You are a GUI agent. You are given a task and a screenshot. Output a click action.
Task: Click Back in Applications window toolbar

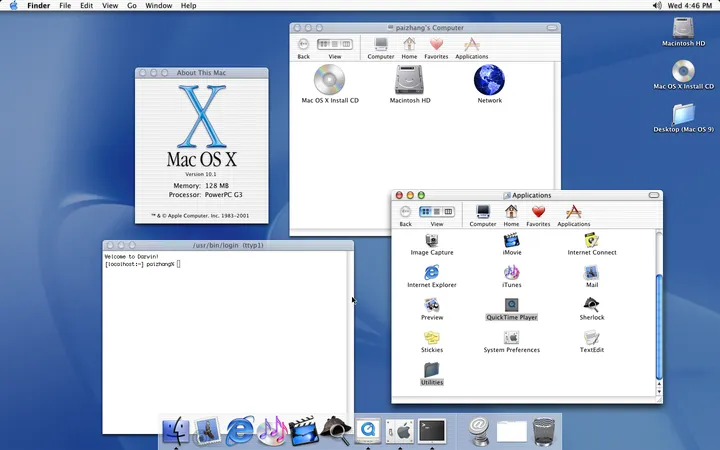(405, 216)
